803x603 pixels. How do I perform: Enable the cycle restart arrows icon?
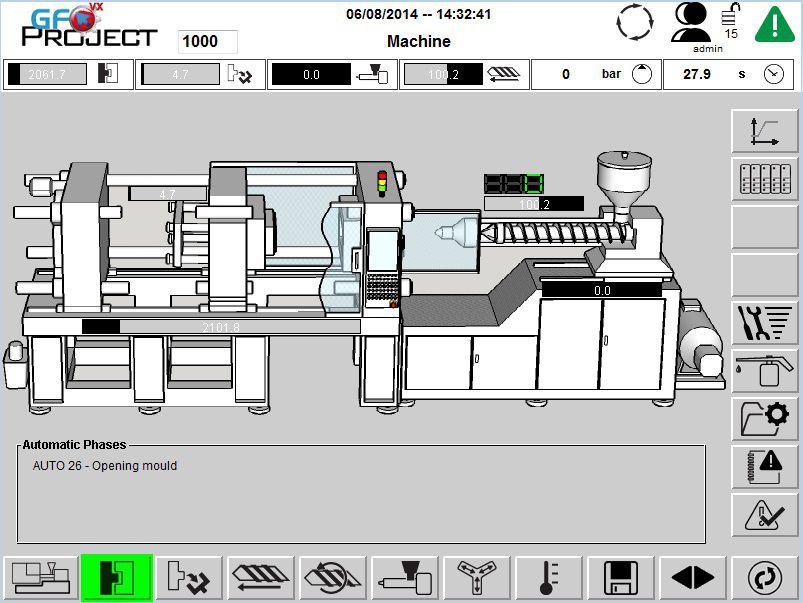click(x=765, y=577)
